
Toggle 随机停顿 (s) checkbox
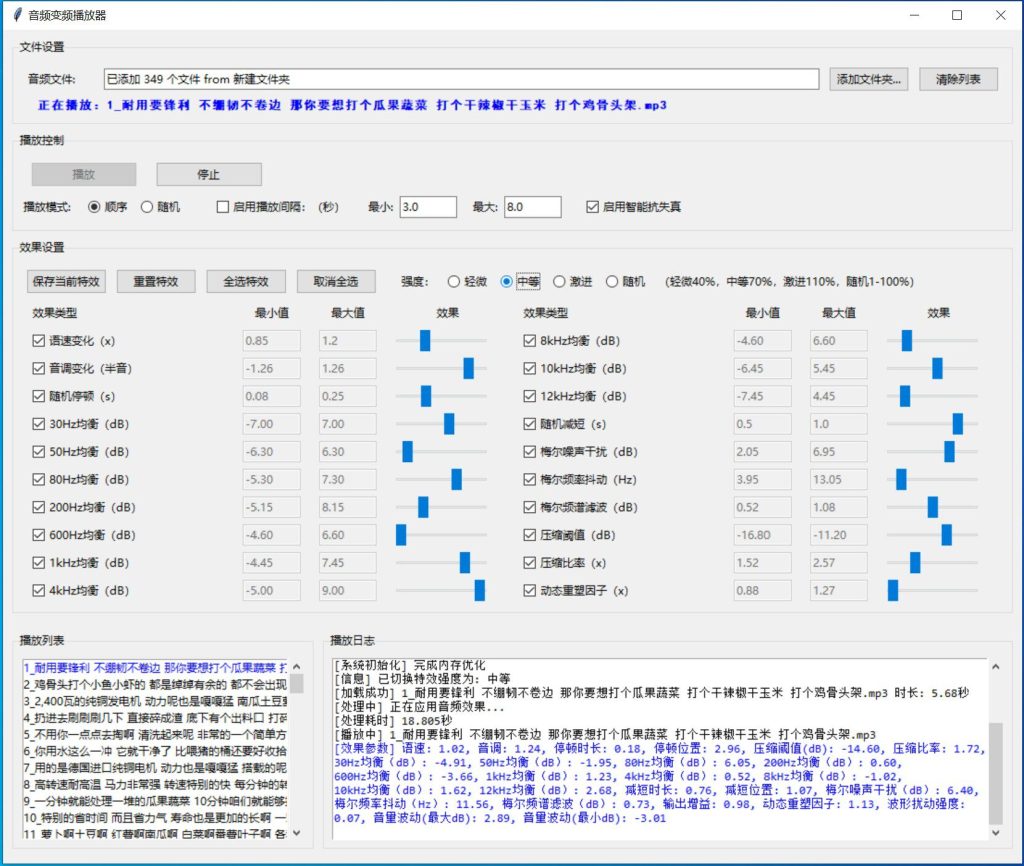point(39,396)
